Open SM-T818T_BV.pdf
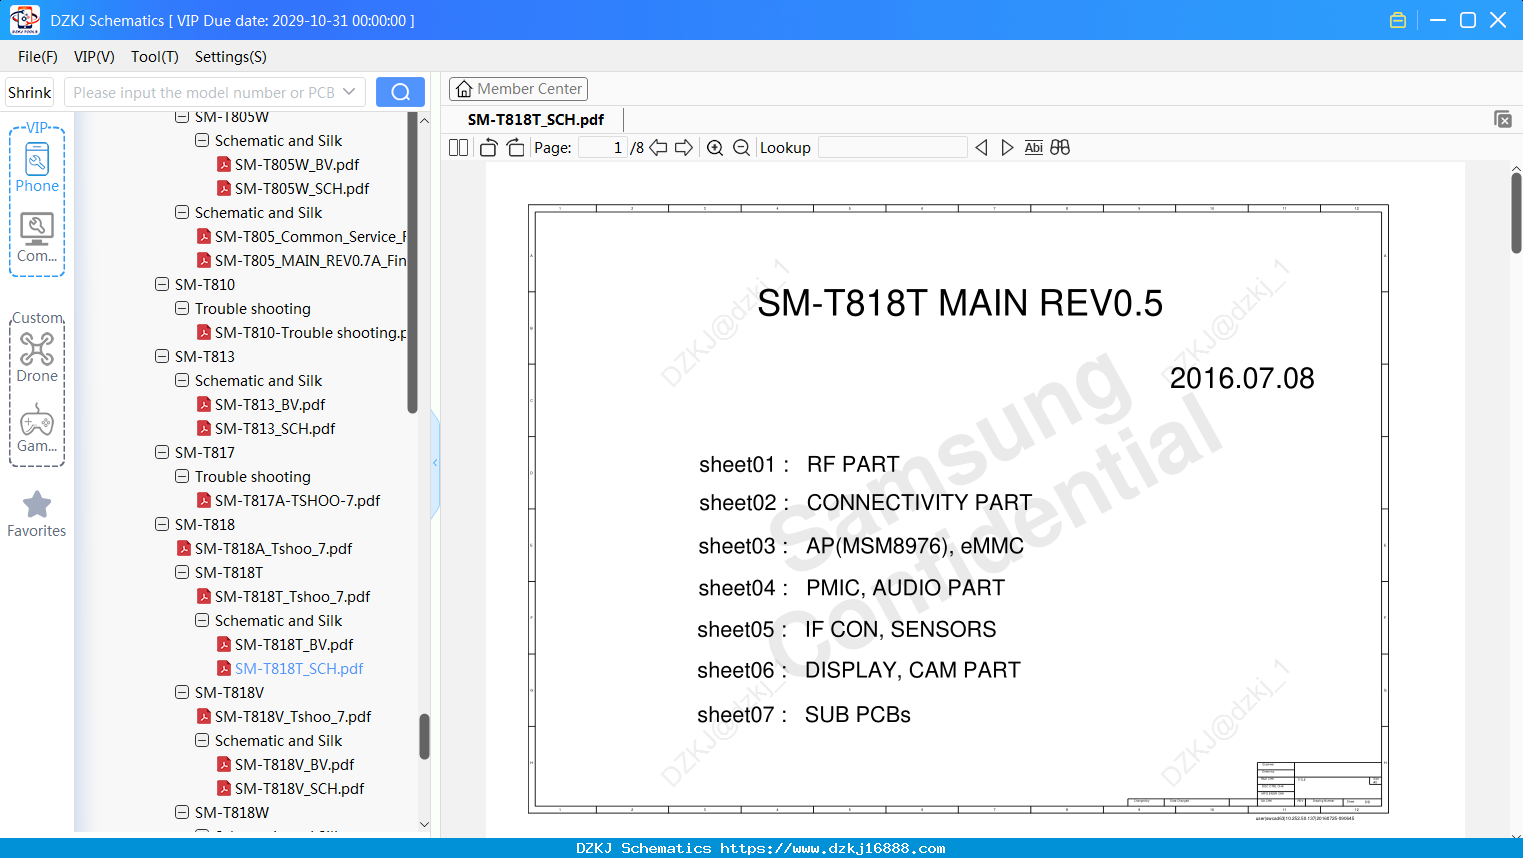Viewport: 1523px width, 858px height. pyautogui.click(x=294, y=644)
